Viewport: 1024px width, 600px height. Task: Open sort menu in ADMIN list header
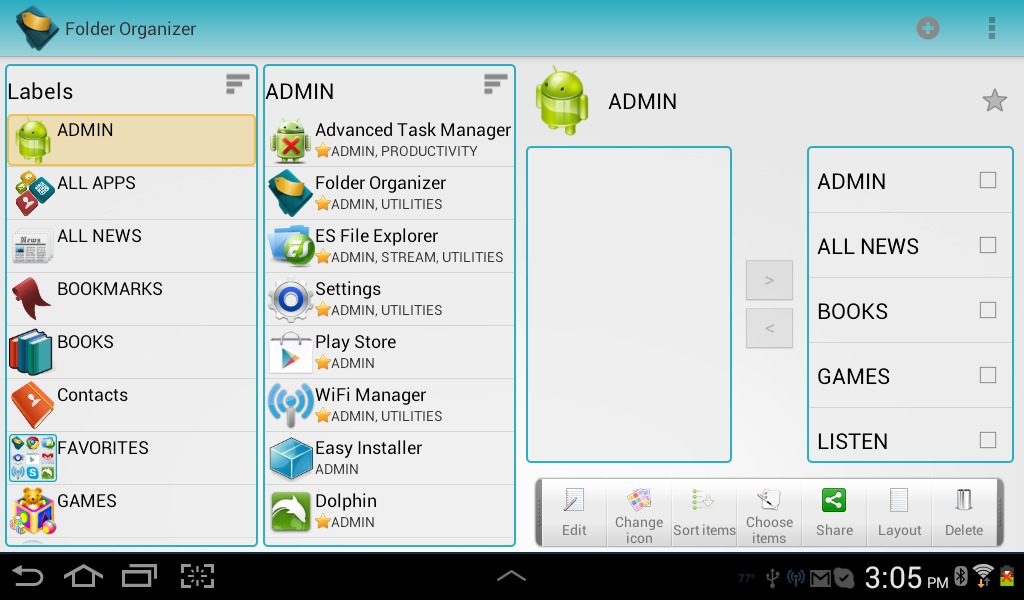[495, 84]
